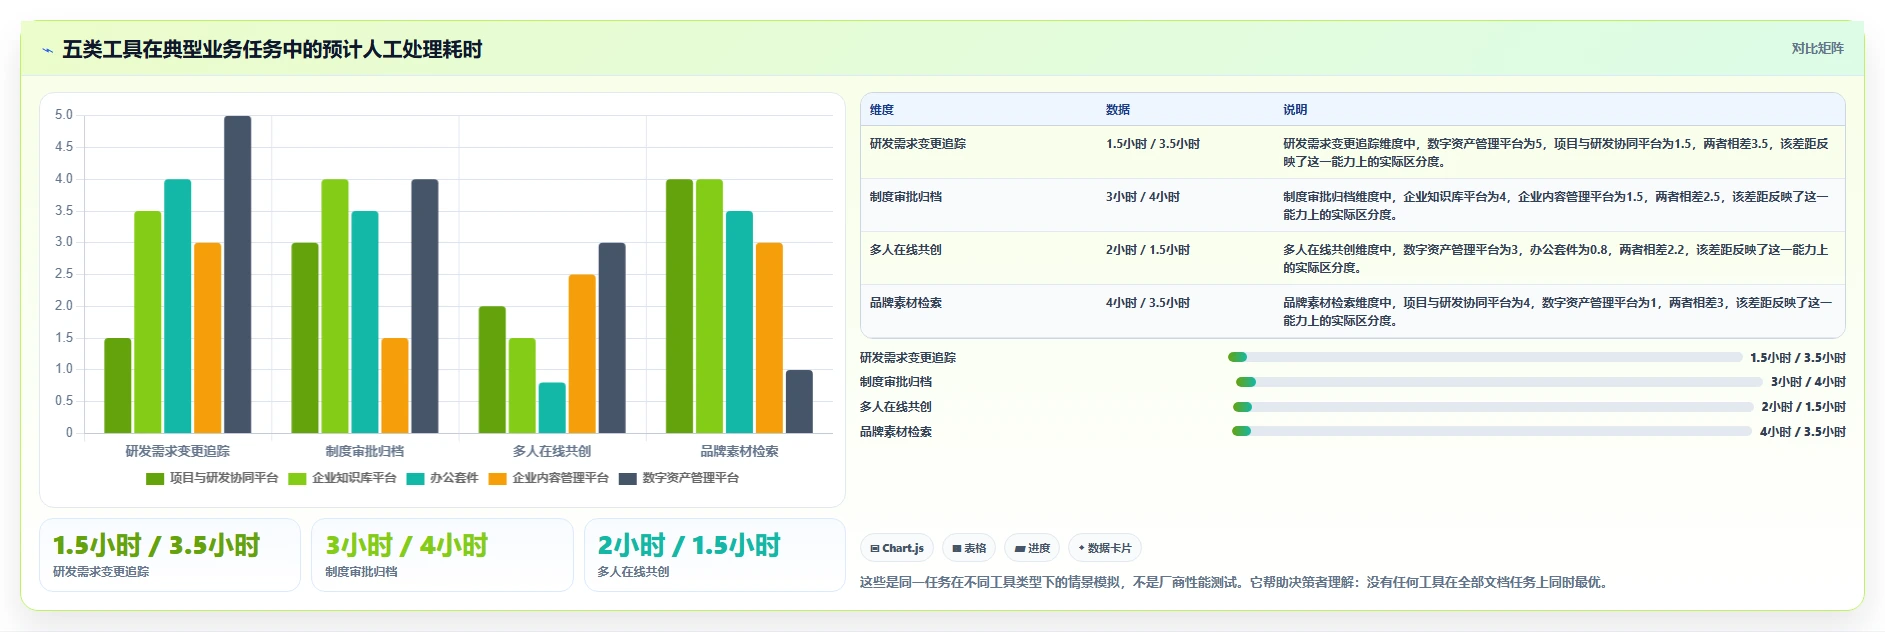Image resolution: width=1885 pixels, height=632 pixels.
Task: Click the x-axis label 制度审批归档 under chart
Action: coord(365,451)
